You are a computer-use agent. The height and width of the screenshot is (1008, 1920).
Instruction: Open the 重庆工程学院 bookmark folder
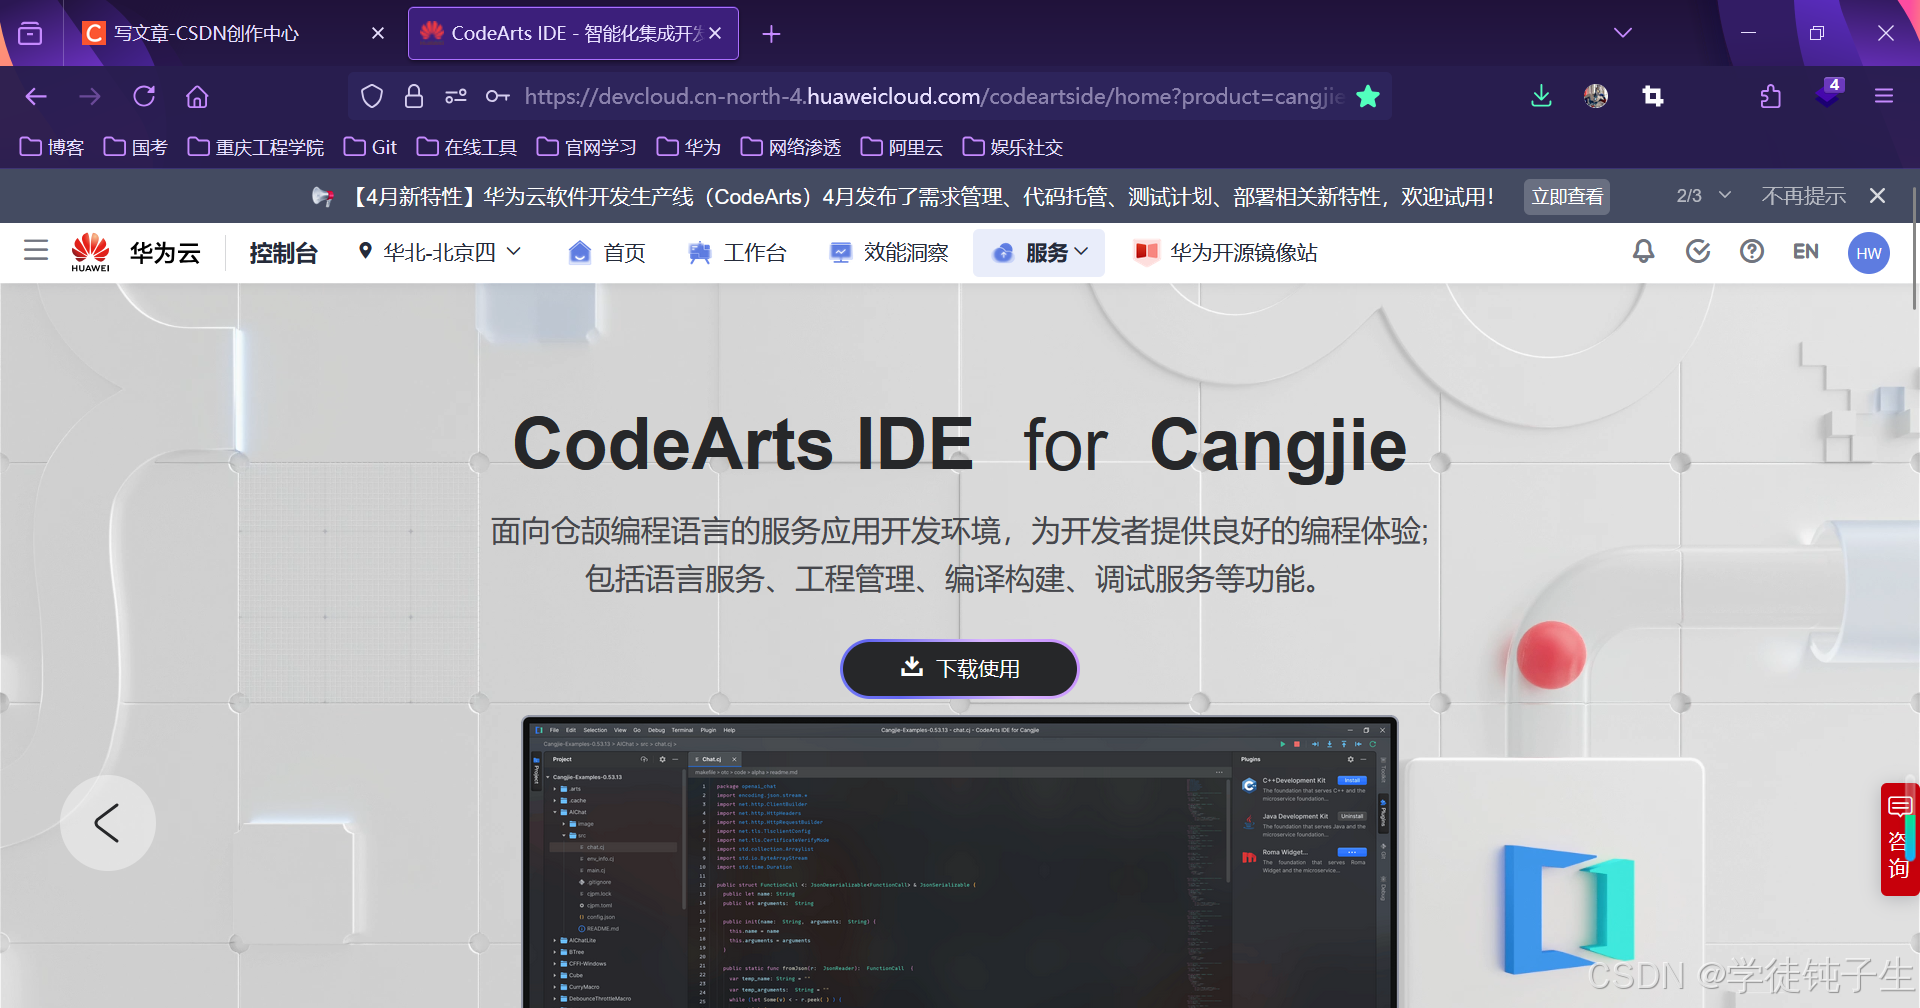pyautogui.click(x=256, y=147)
